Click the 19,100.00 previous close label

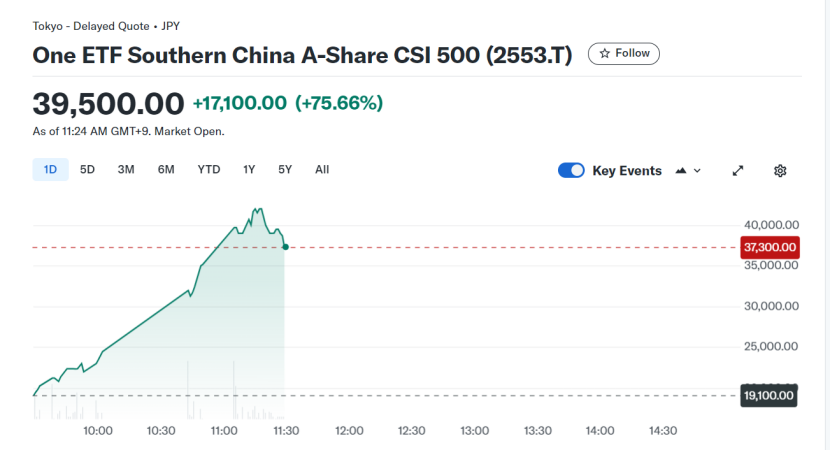(x=770, y=396)
